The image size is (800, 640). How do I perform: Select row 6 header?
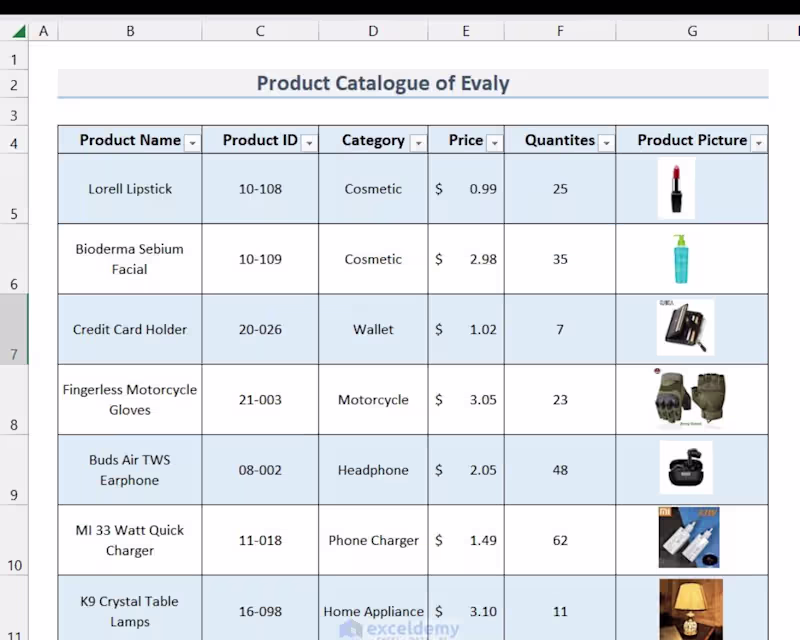pos(14,259)
